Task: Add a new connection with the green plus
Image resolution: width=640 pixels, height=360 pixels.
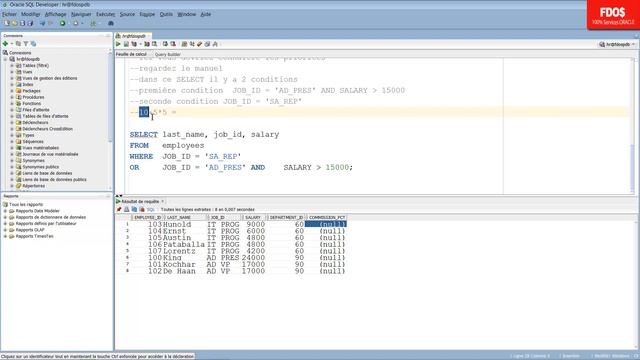Action: tap(5, 43)
